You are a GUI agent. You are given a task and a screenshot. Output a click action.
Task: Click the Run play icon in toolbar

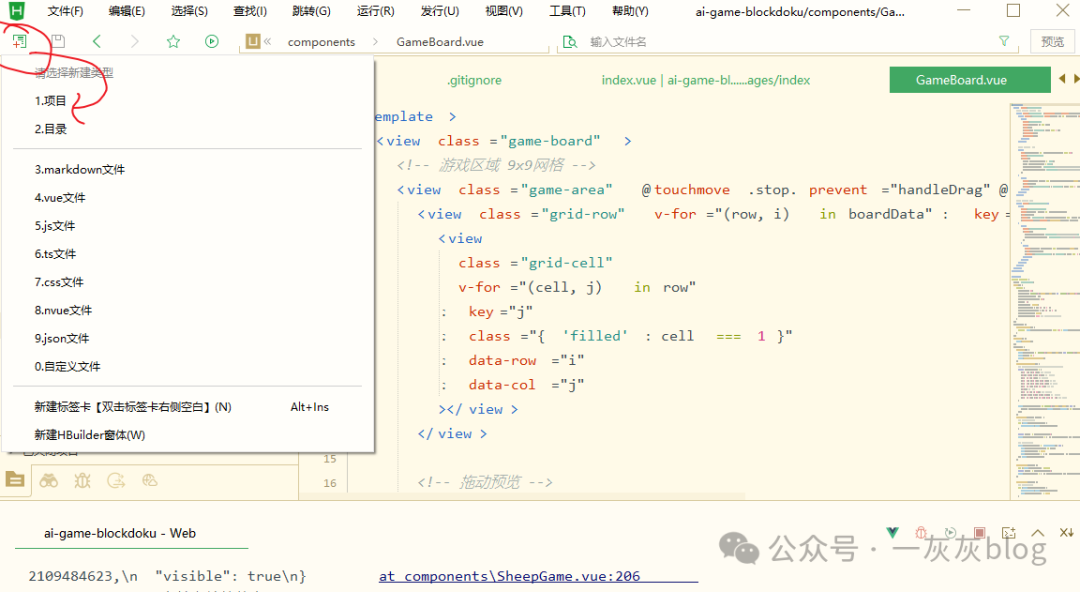click(x=212, y=42)
